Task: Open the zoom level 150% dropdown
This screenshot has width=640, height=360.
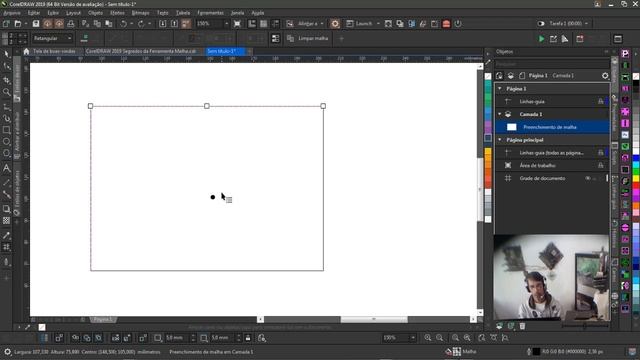Action: (226, 24)
